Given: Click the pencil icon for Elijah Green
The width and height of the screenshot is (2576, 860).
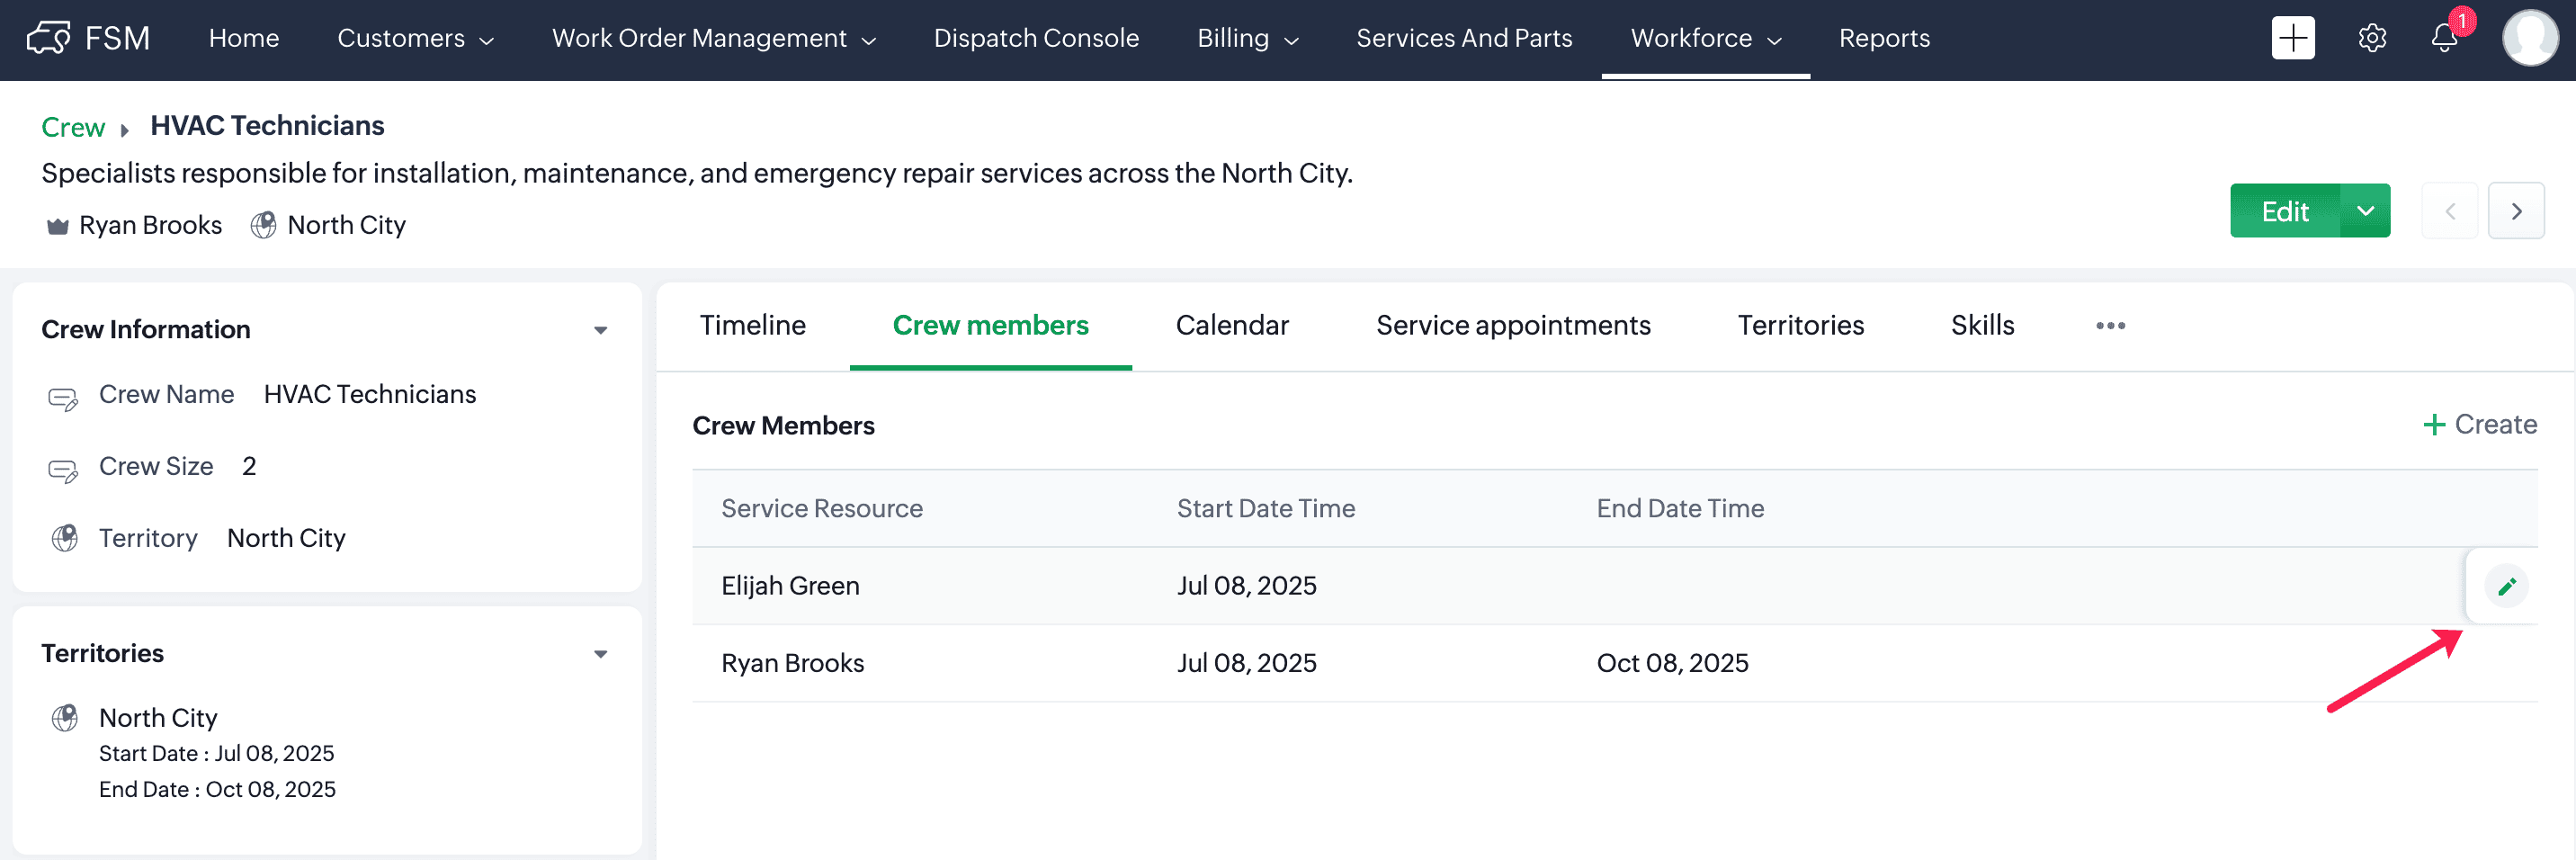Looking at the screenshot, I should [x=2506, y=586].
